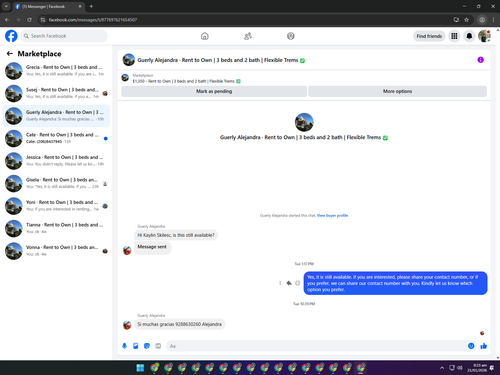Image resolution: width=500 pixels, height=375 pixels.
Task: Focus the Aa message input box
Action: 317,346
